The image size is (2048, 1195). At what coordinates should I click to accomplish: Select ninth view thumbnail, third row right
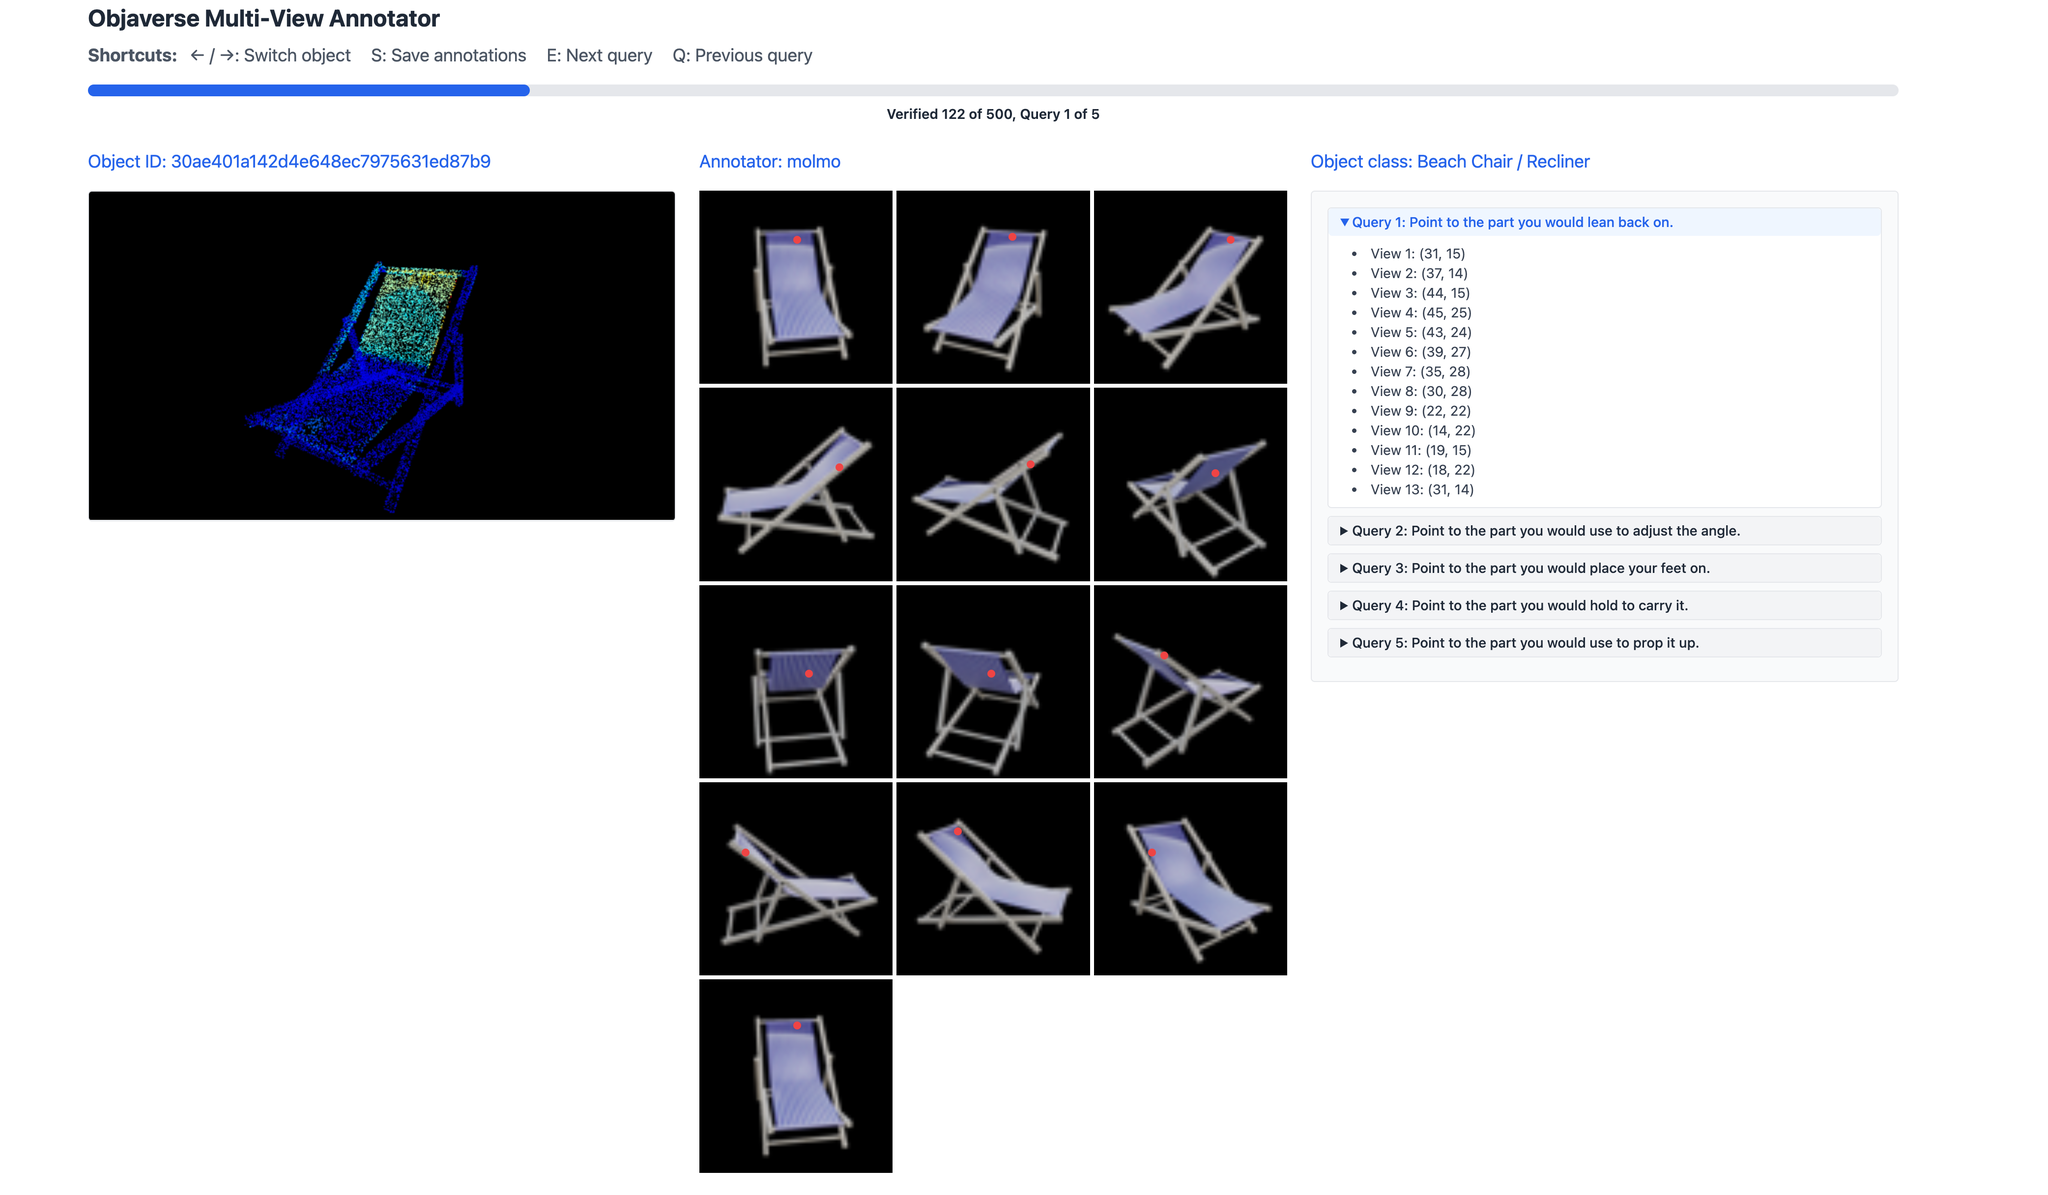(x=1190, y=681)
